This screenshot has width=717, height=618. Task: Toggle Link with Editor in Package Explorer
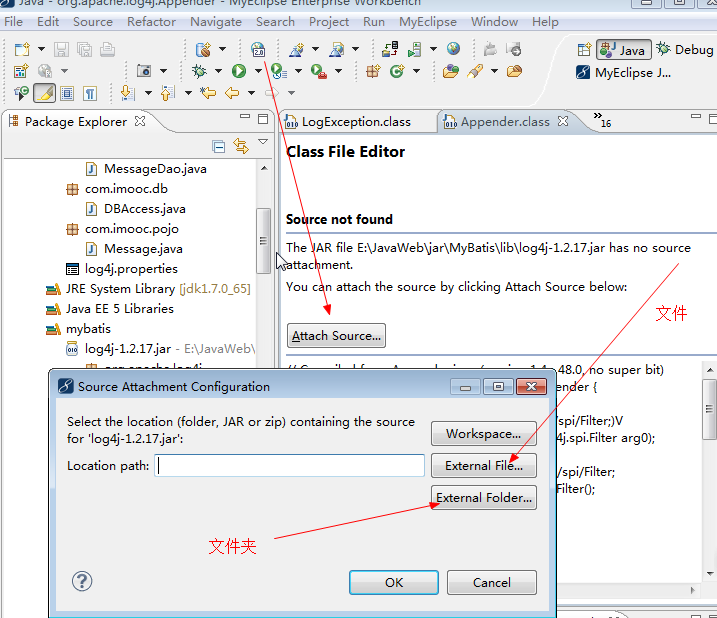241,146
